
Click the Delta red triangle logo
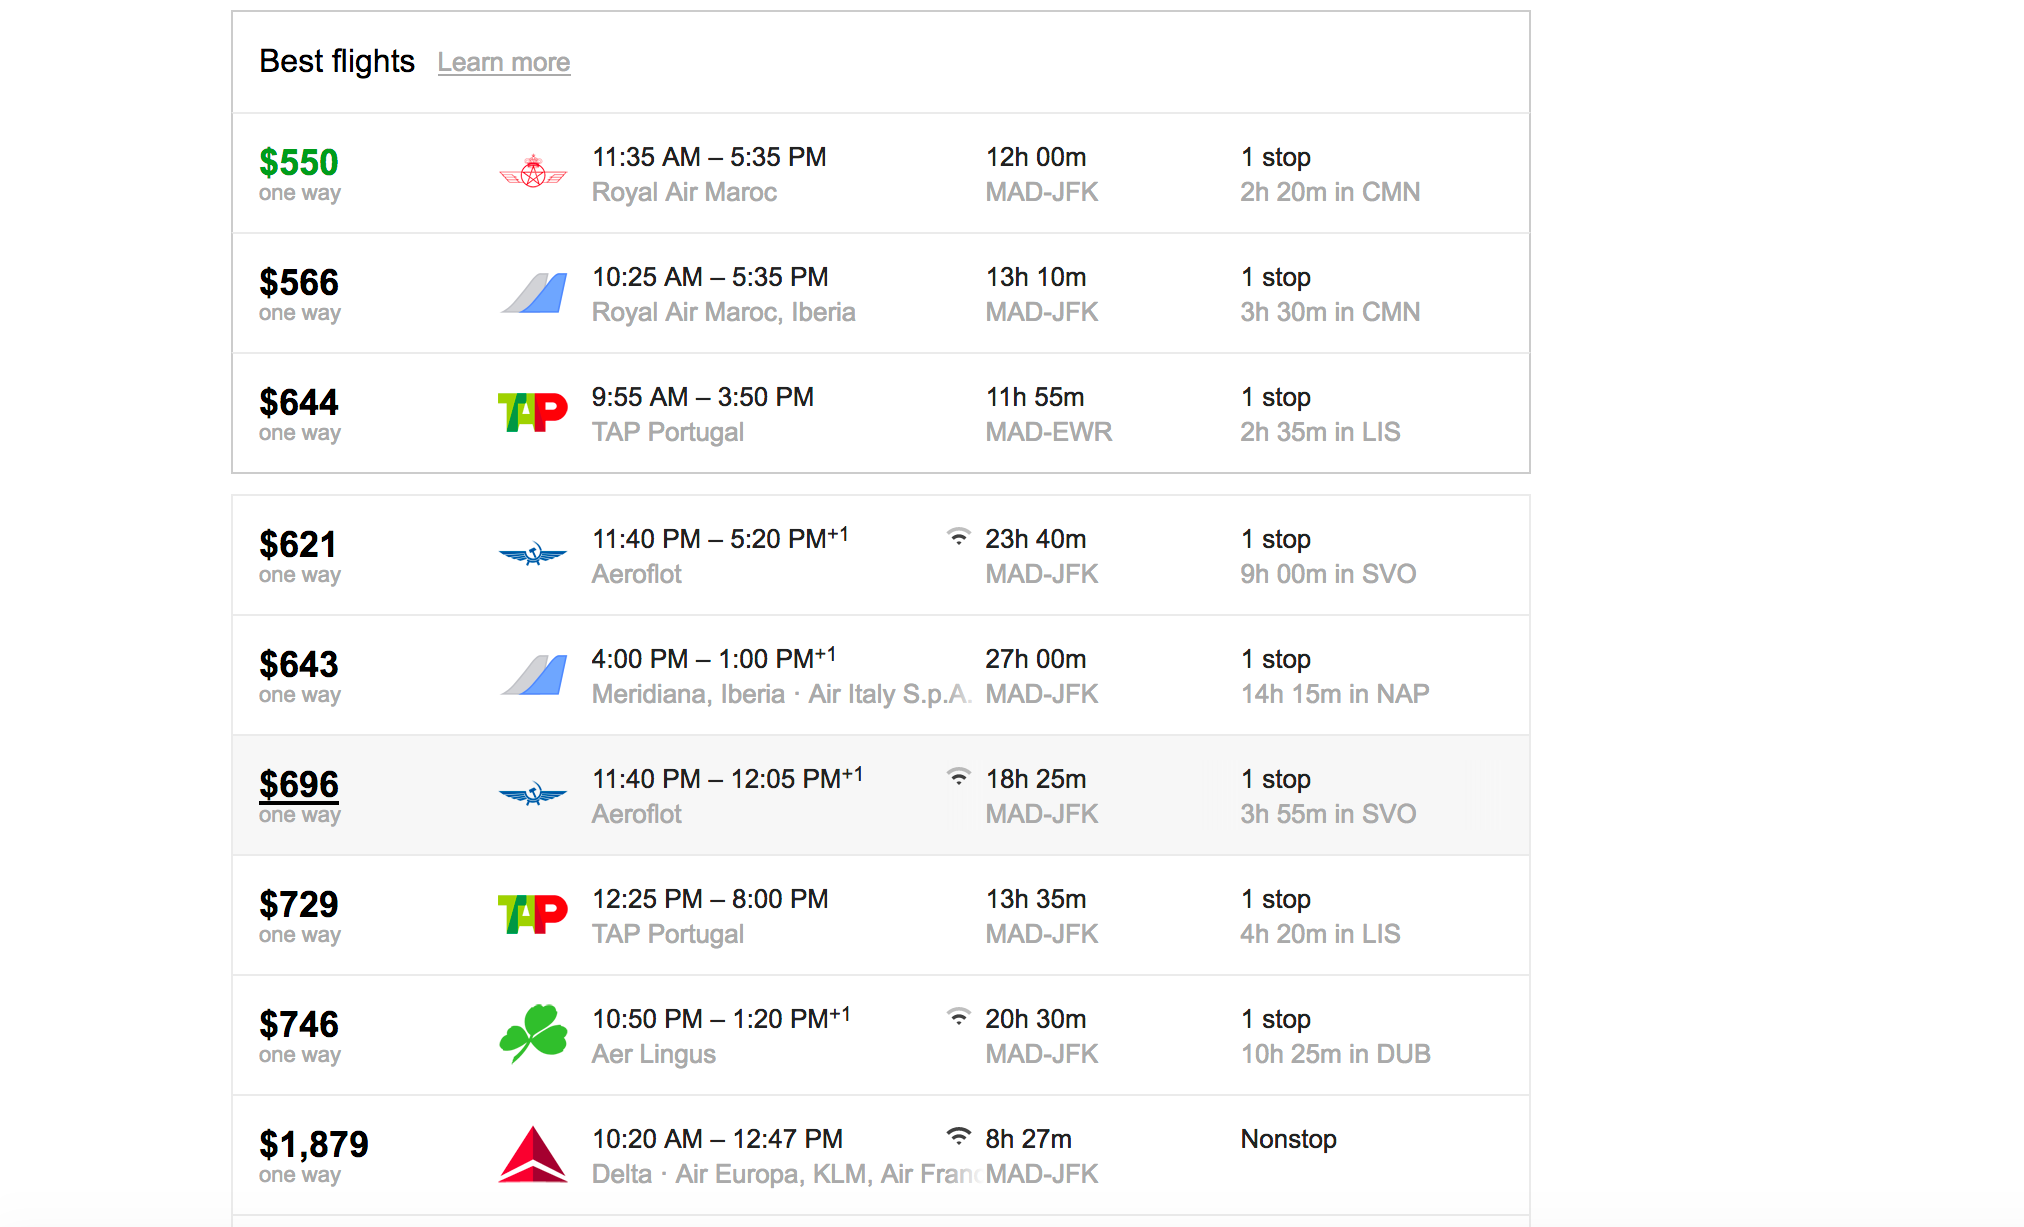(x=533, y=1154)
